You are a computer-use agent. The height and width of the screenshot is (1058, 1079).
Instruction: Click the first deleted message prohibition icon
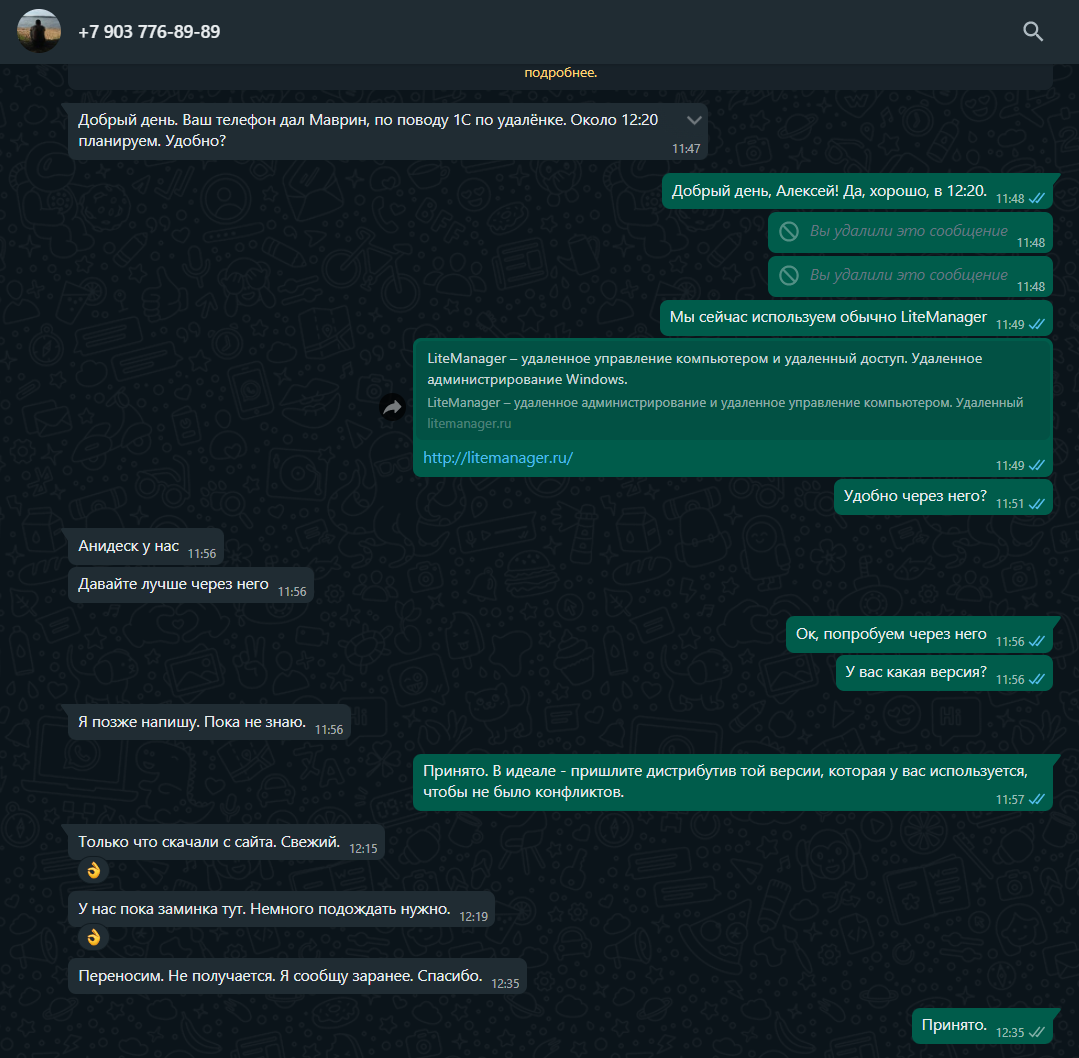[x=789, y=231]
